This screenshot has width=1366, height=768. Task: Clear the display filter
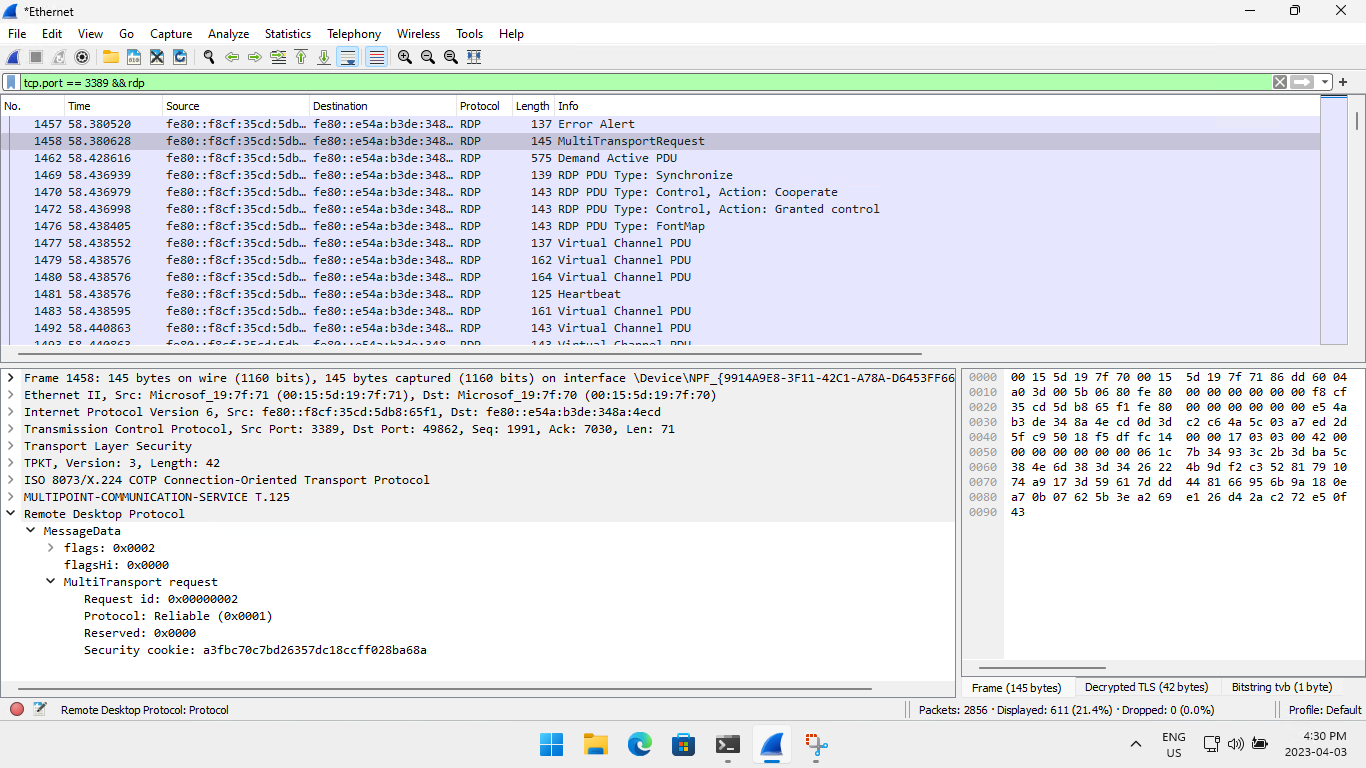click(x=1280, y=82)
